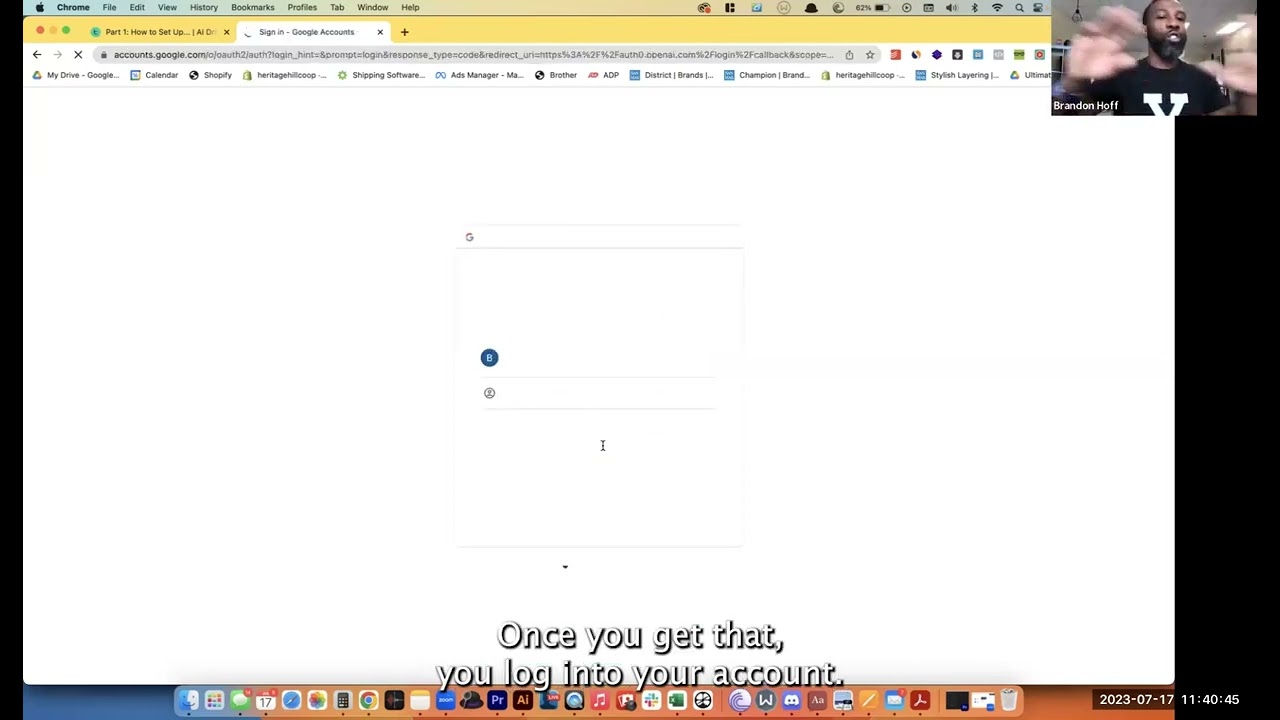
Task: Launch Adobe Illustrator from the dock
Action: pyautogui.click(x=523, y=700)
